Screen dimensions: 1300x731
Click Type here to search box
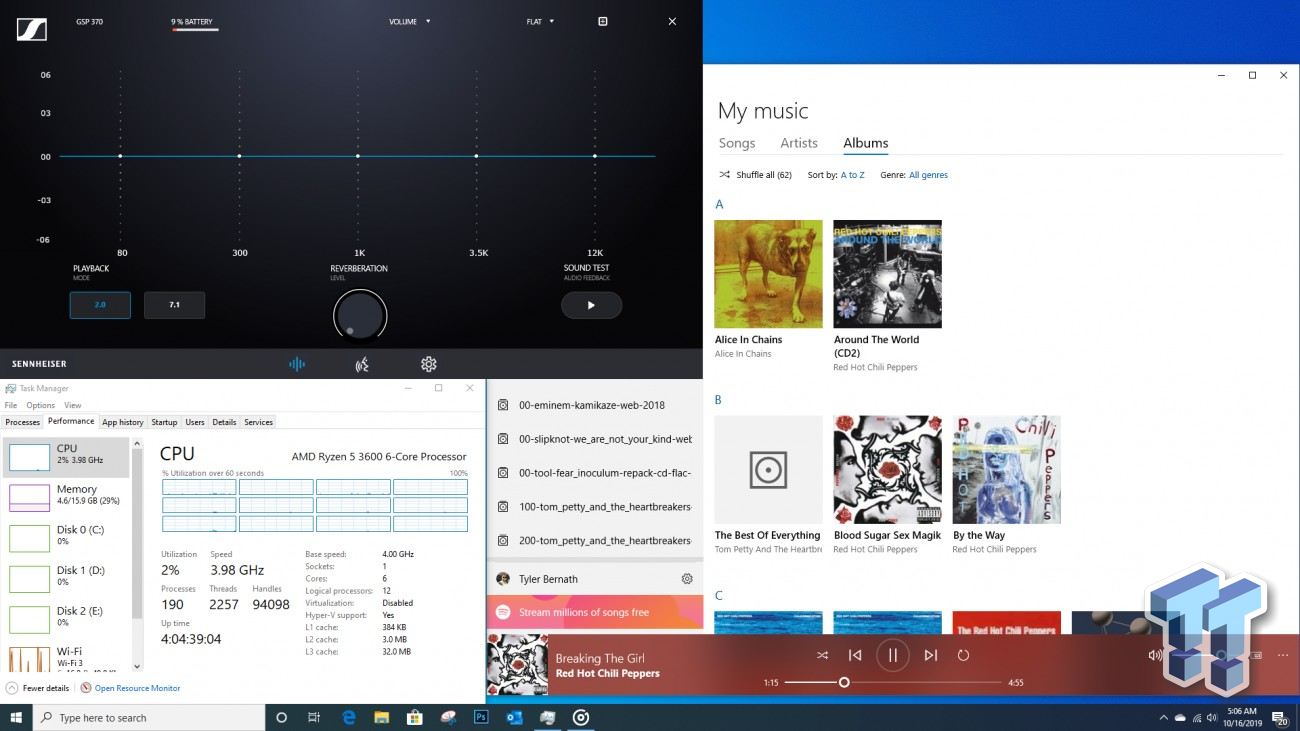coord(149,717)
